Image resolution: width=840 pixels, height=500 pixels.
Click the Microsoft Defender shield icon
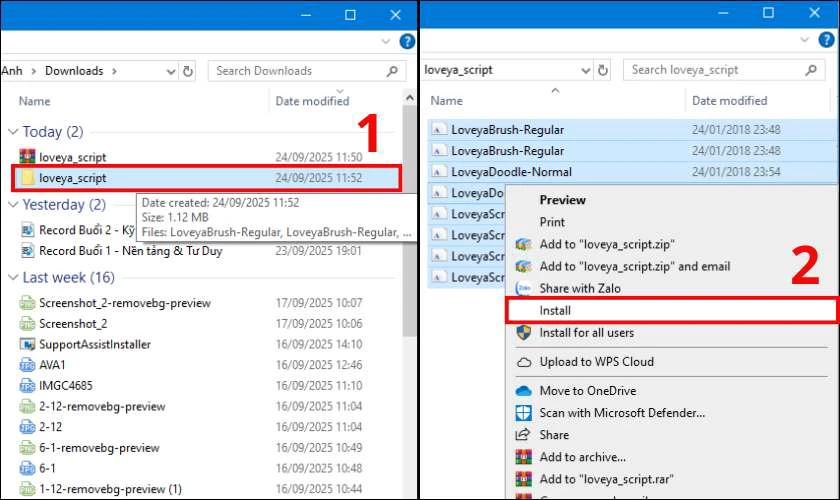click(523, 413)
